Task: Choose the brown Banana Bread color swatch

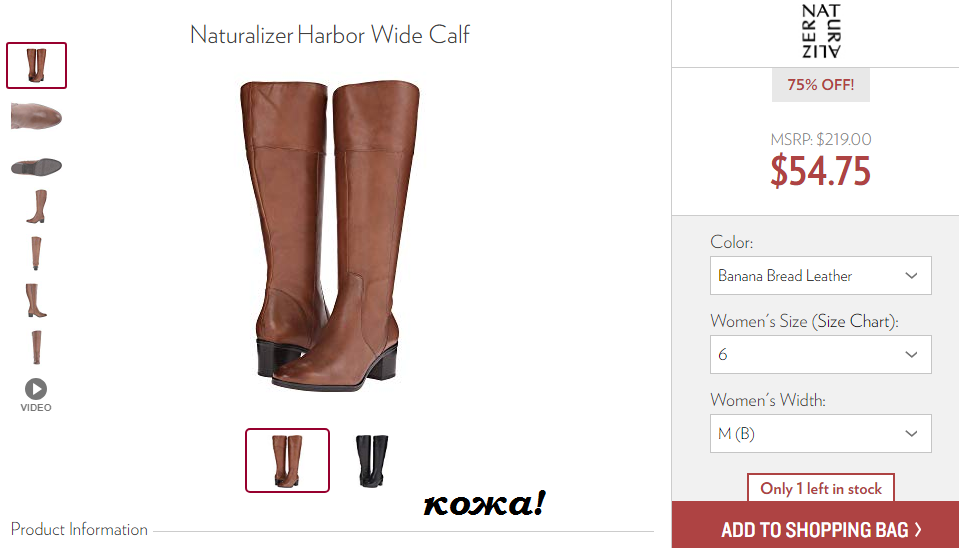Action: coord(287,461)
